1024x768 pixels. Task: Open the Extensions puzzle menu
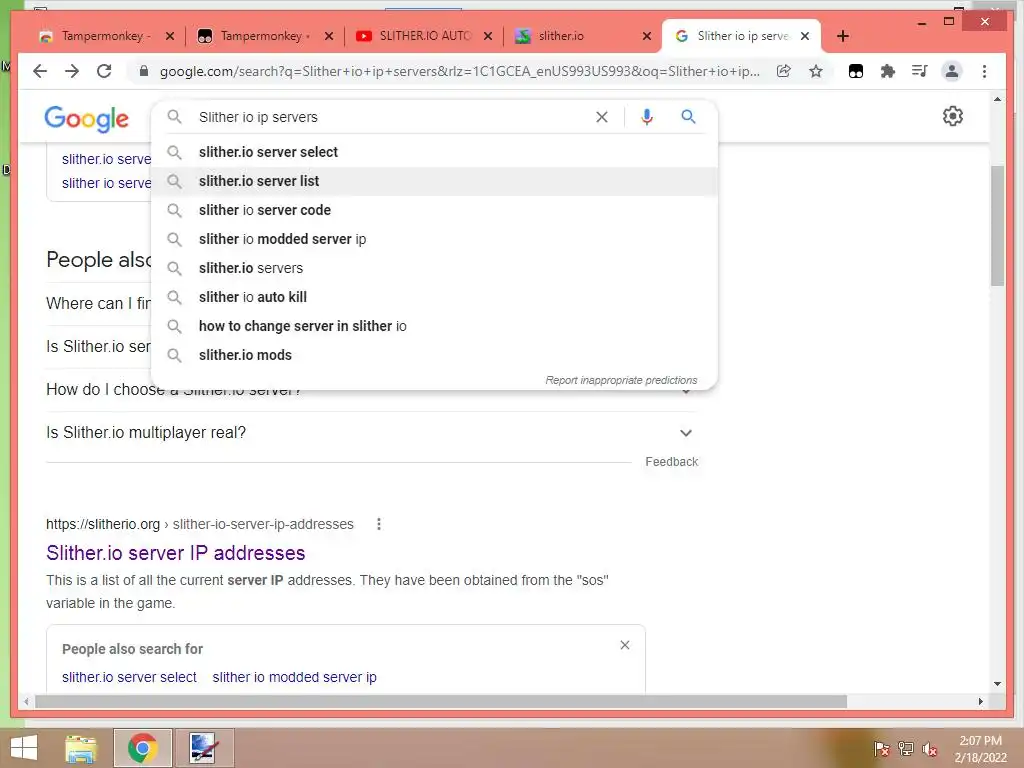(x=888, y=71)
